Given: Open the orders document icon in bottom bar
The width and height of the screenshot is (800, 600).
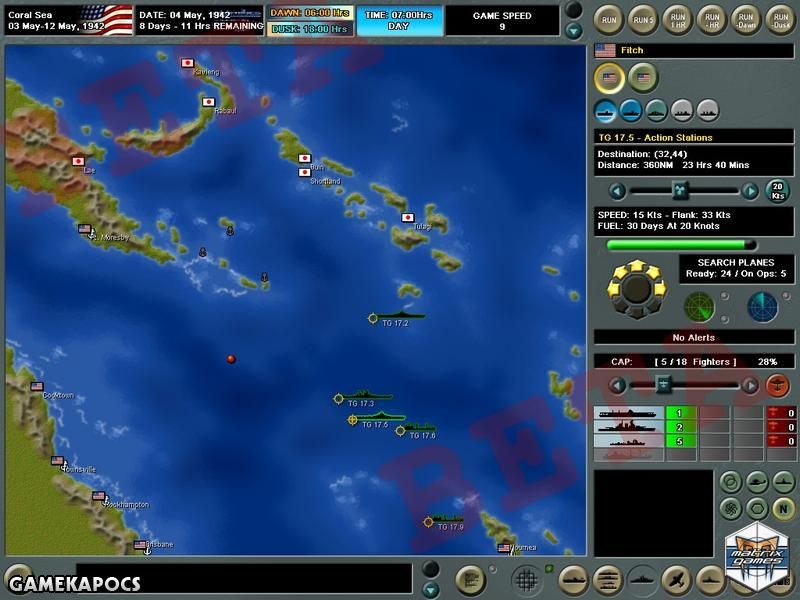Looking at the screenshot, I should [470, 580].
